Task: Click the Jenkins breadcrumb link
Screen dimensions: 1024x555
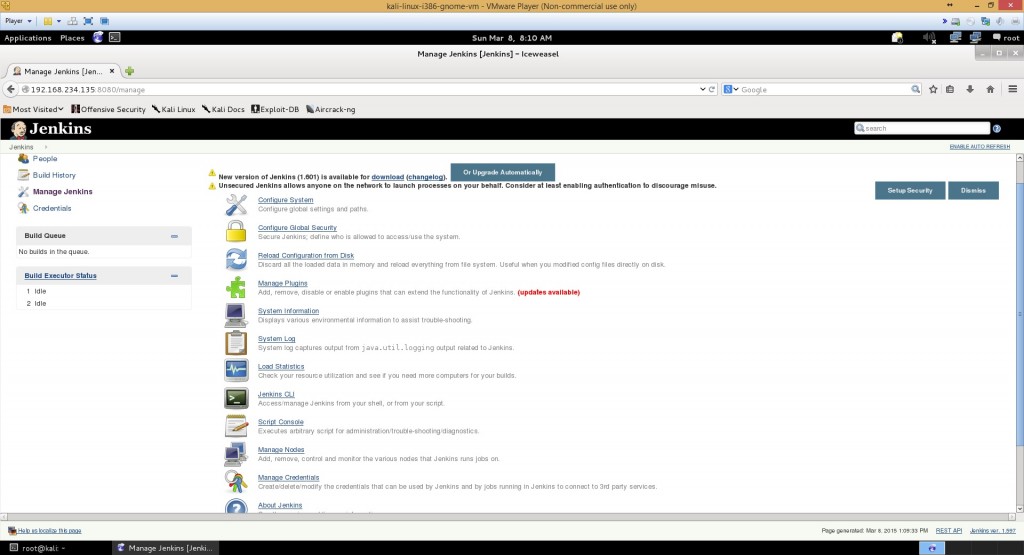Action: (21, 147)
